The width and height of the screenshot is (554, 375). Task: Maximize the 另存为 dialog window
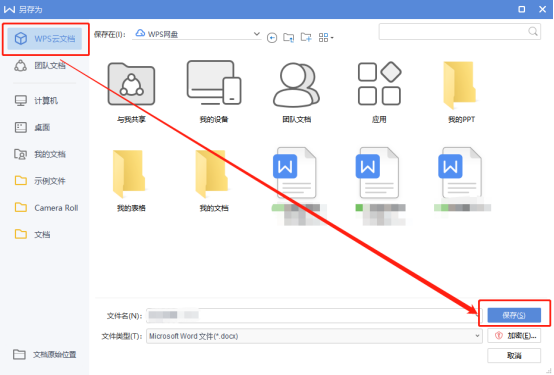point(521,9)
